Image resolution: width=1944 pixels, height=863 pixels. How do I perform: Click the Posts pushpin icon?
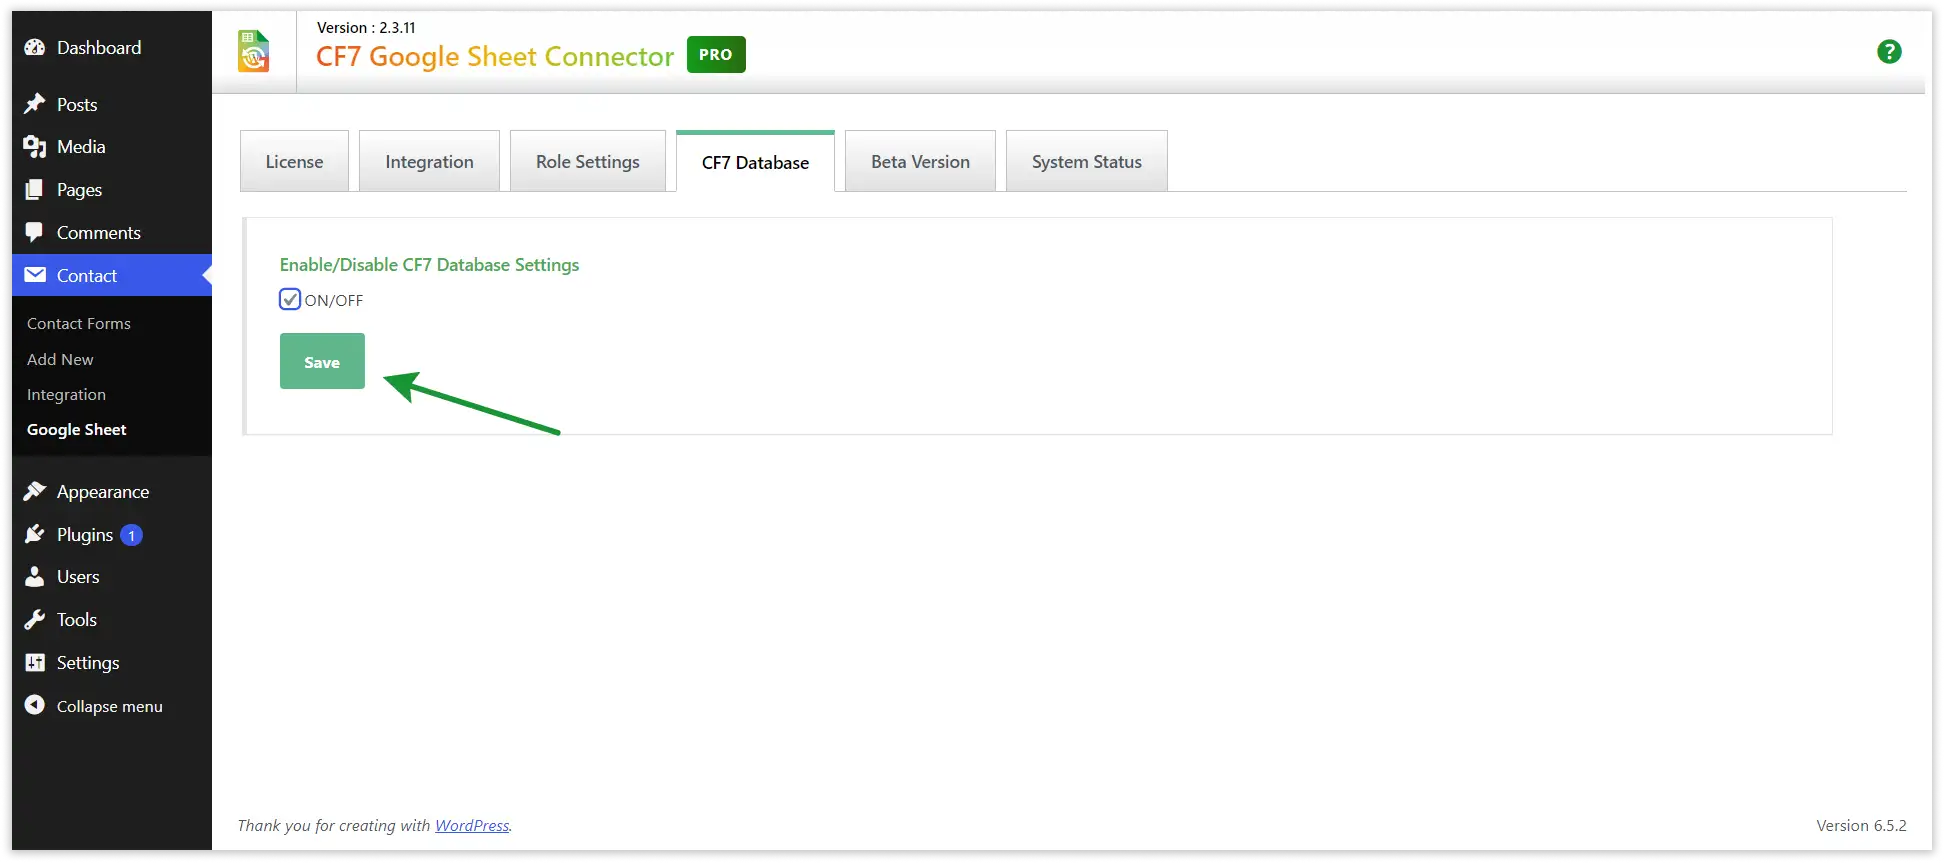(x=35, y=104)
